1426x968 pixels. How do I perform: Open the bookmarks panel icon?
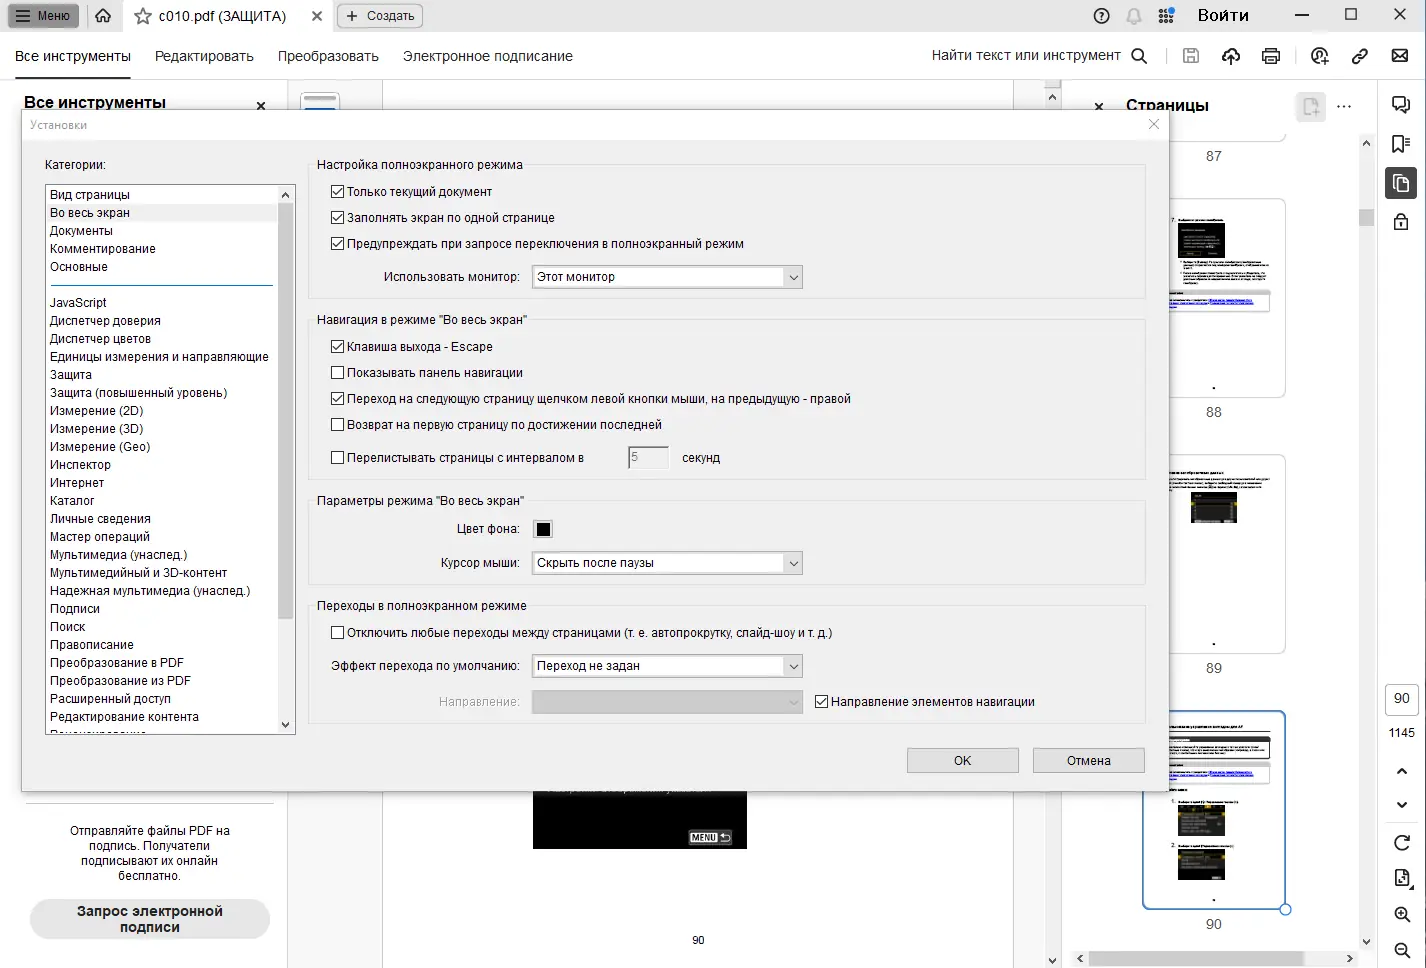pyautogui.click(x=1400, y=144)
